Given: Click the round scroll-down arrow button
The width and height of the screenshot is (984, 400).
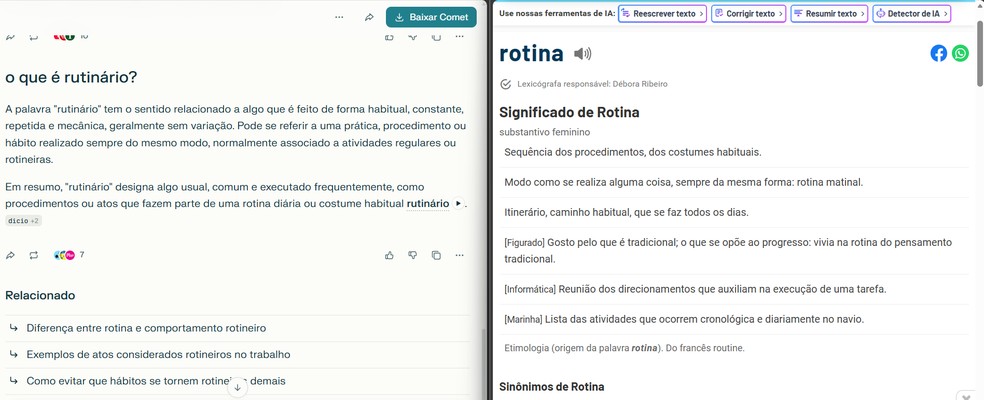Looking at the screenshot, I should (237, 388).
